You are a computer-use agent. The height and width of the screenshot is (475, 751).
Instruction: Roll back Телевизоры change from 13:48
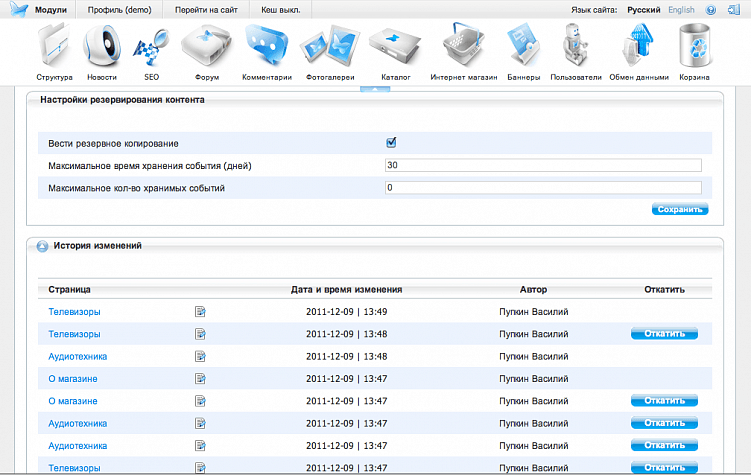[x=663, y=334]
